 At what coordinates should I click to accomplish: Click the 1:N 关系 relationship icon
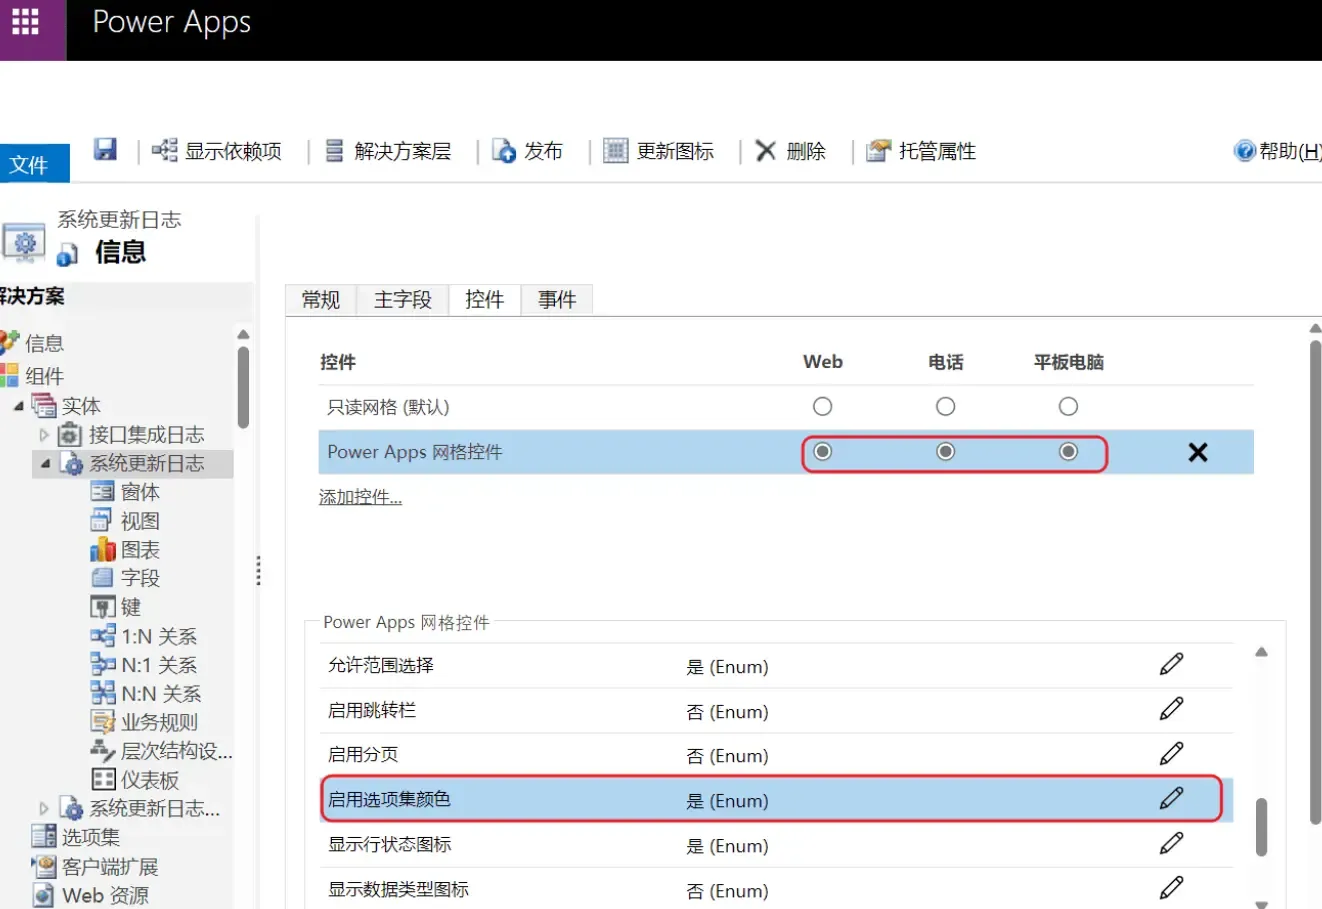point(102,636)
